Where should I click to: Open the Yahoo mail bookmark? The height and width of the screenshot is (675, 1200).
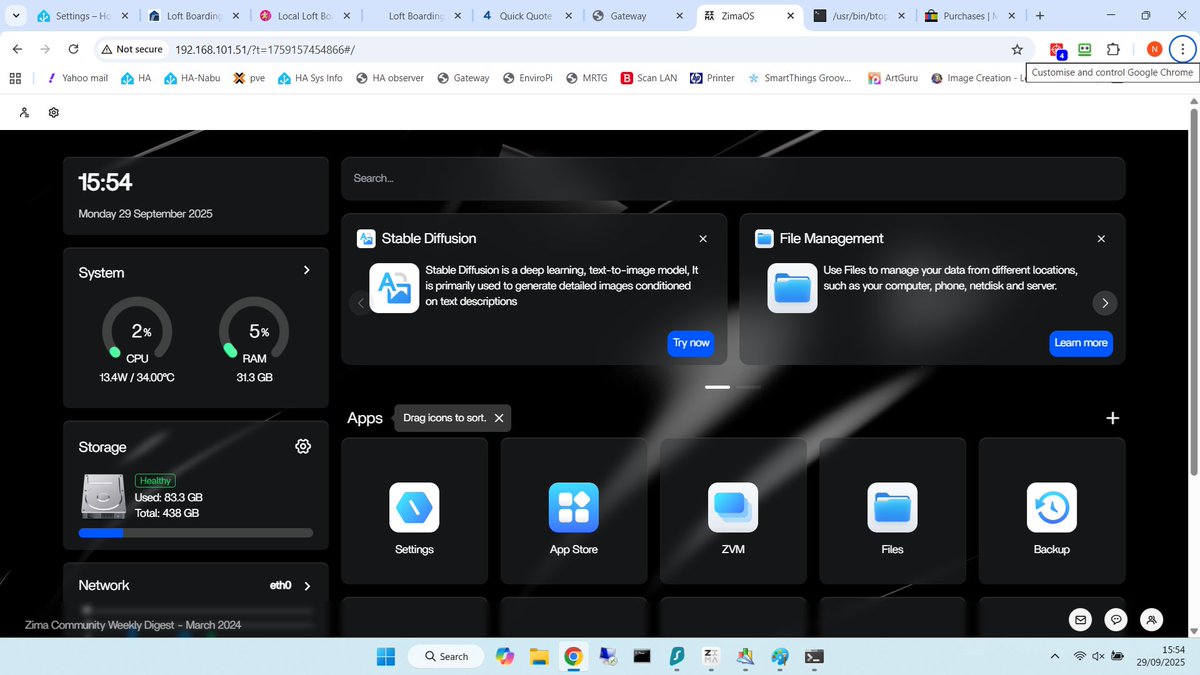point(76,78)
